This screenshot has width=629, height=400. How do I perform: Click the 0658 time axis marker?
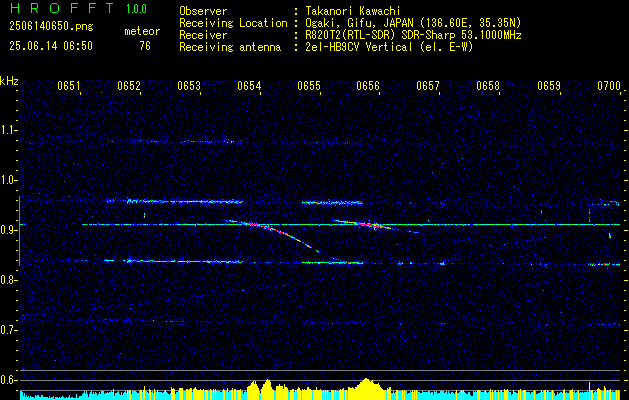pyautogui.click(x=488, y=86)
